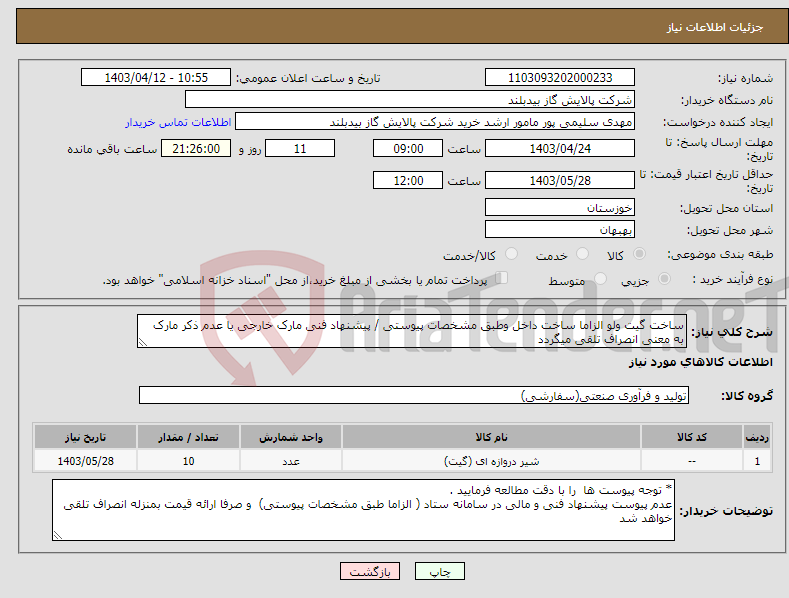Image resolution: width=789 pixels, height=598 pixels.
Task: Select the کالا radio button
Action: click(639, 254)
